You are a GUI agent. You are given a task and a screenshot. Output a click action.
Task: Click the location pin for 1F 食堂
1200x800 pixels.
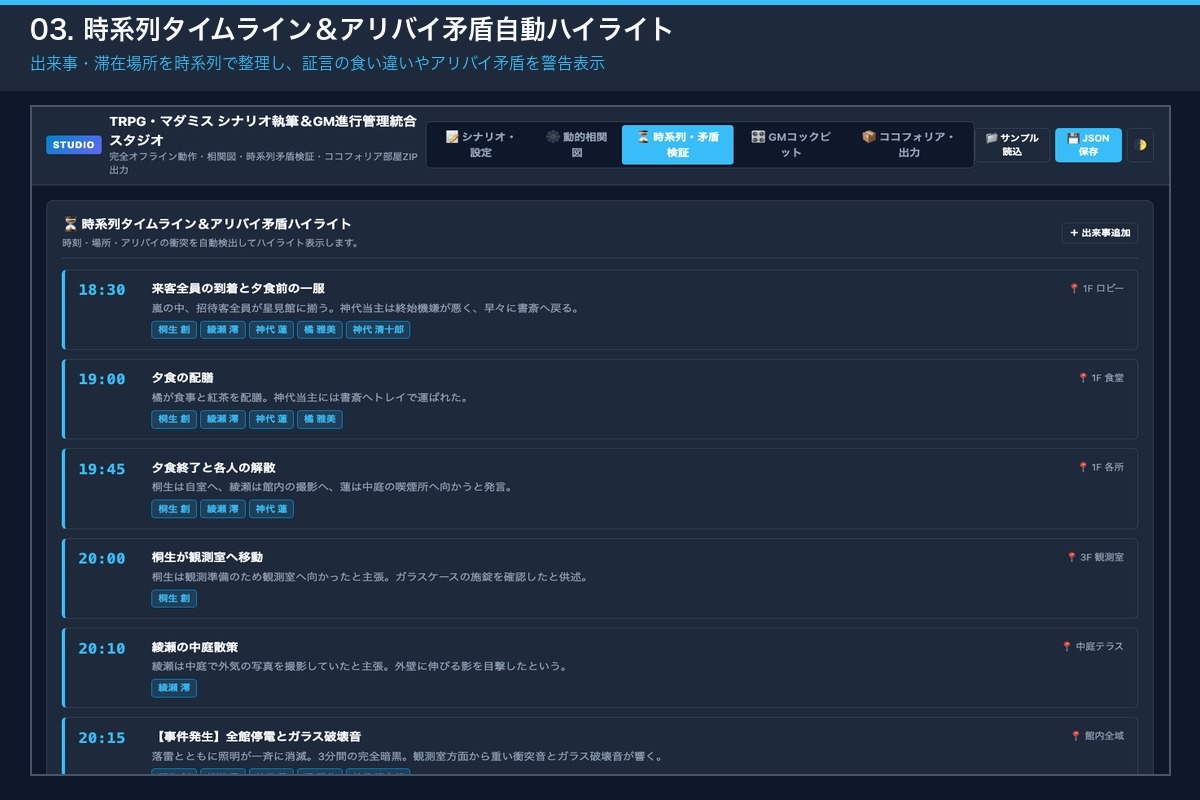[x=1083, y=378]
